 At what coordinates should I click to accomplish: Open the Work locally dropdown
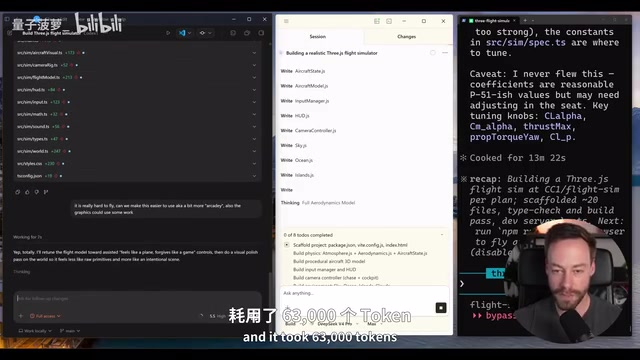pos(35,331)
